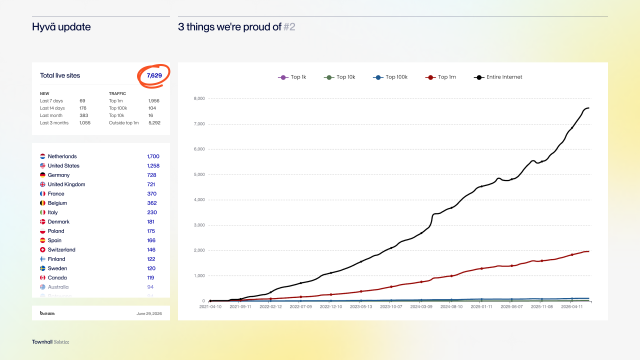Click the Germany flag icon
This screenshot has height=360, width=640.
click(42, 175)
